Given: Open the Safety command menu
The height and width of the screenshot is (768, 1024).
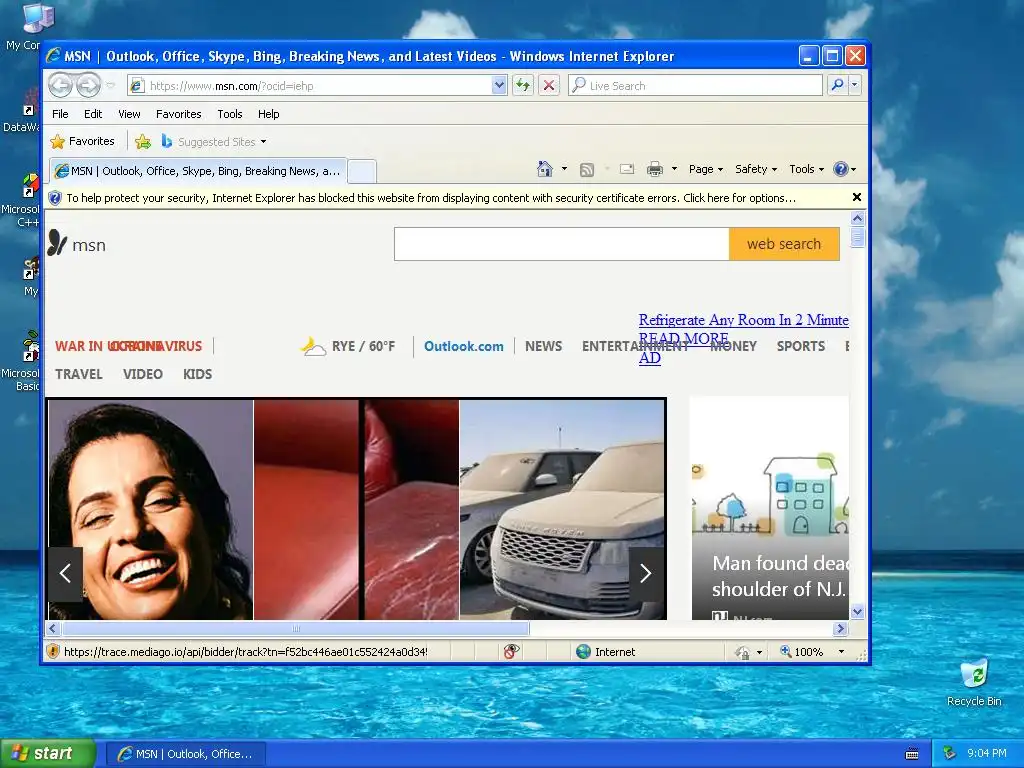Looking at the screenshot, I should point(756,169).
